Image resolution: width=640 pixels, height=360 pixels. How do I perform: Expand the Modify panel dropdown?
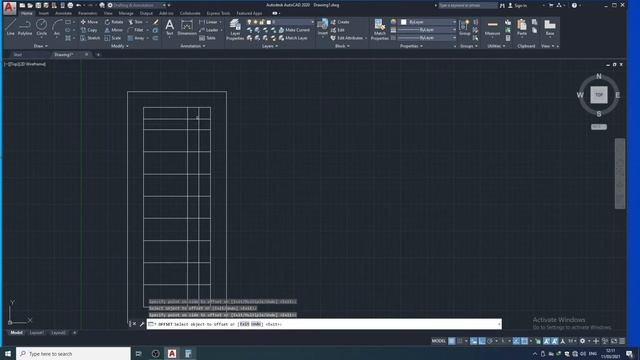tap(120, 46)
